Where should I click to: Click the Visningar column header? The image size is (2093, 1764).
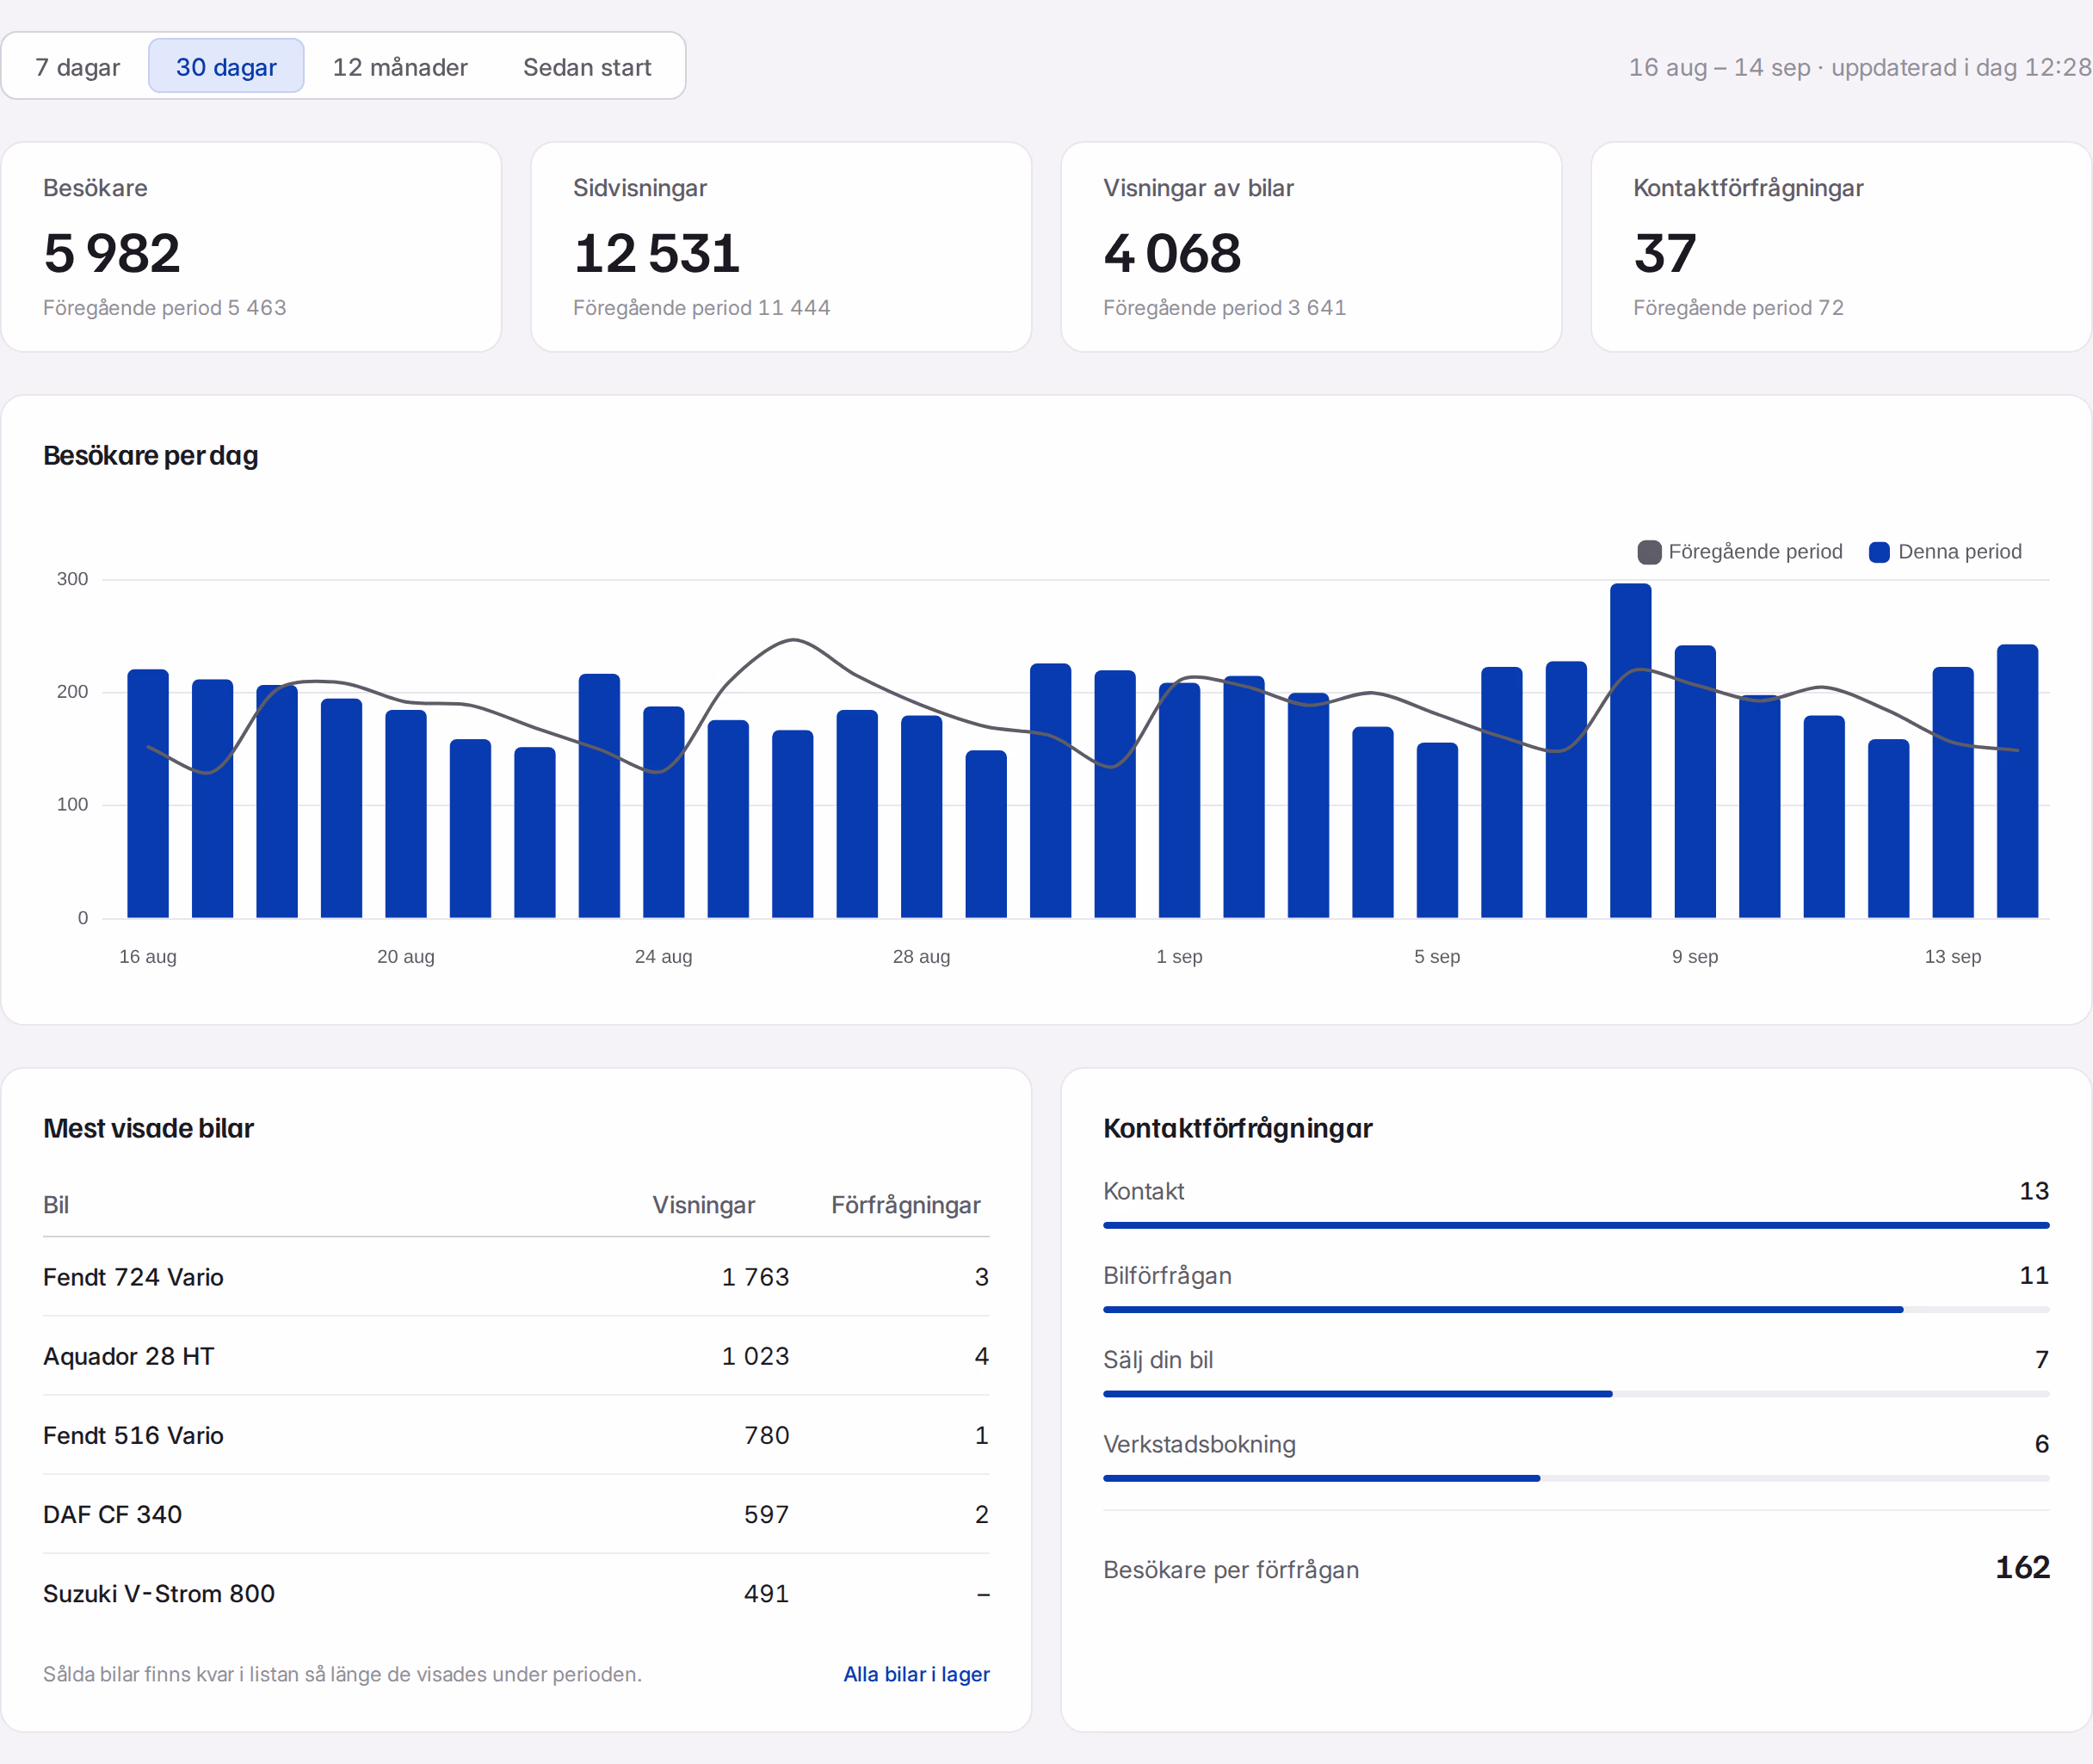pos(704,1205)
